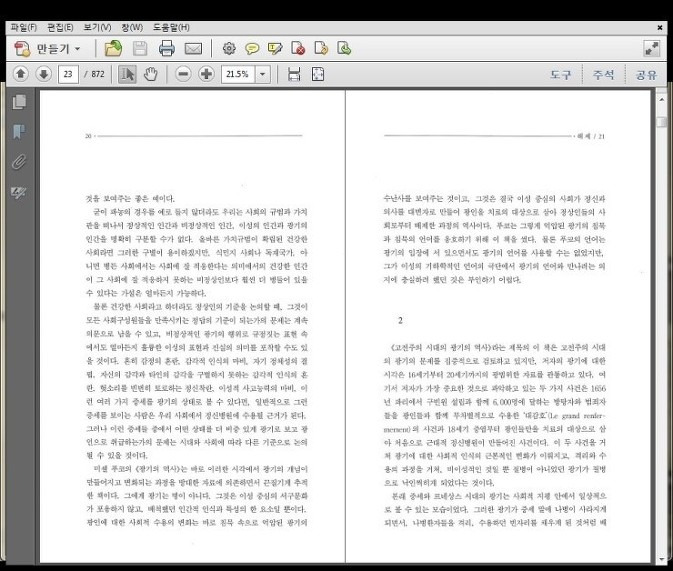The height and width of the screenshot is (571, 673).
Task: Zoom out with the minus button
Action: [x=183, y=74]
